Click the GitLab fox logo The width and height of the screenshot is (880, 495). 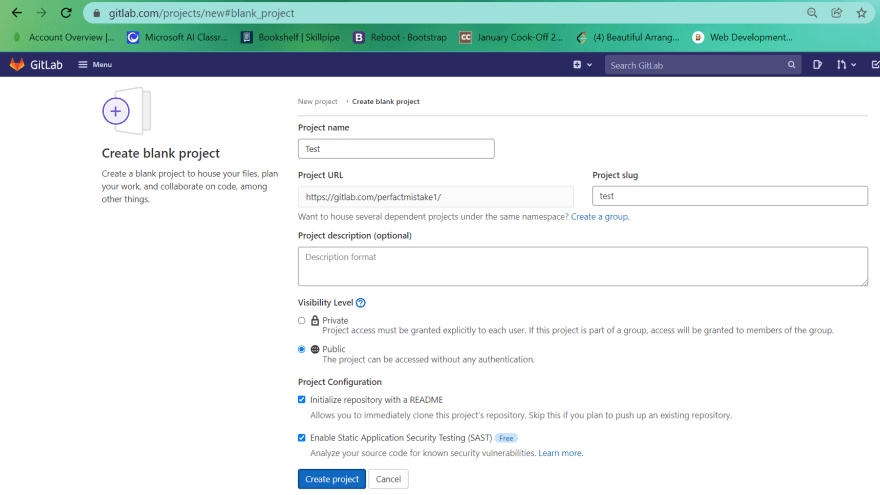(x=17, y=65)
